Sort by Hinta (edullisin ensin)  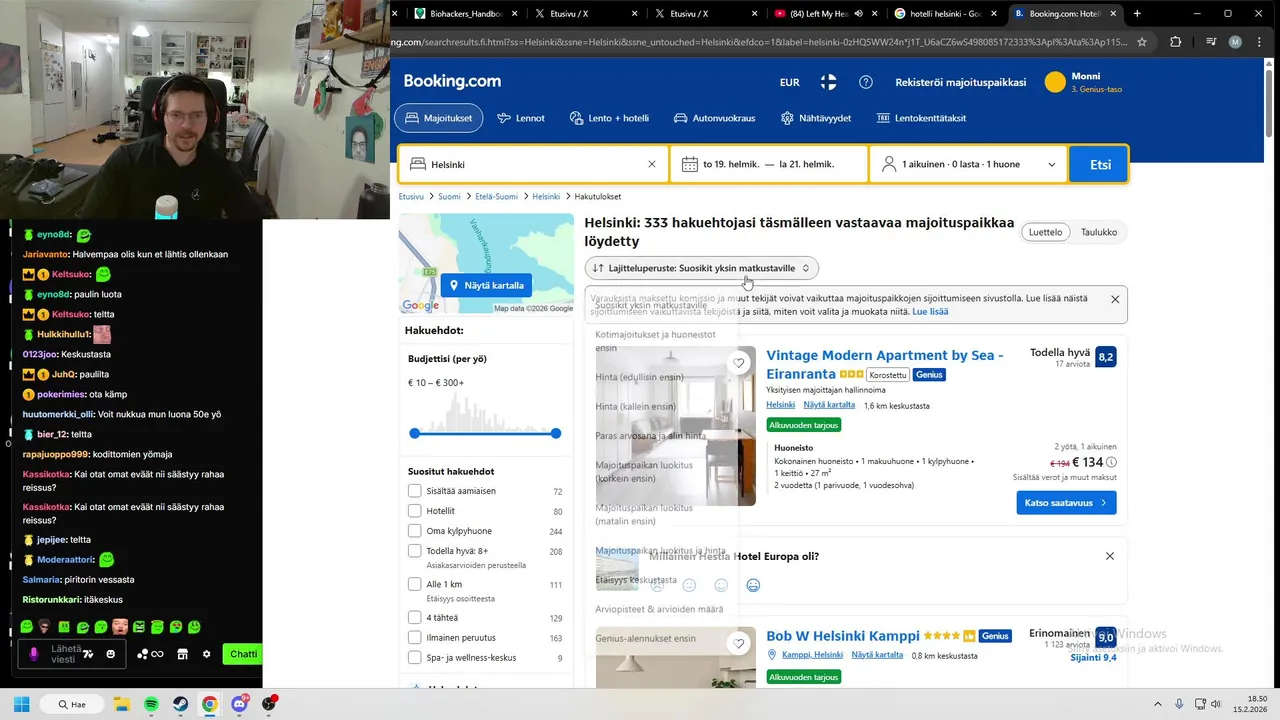tap(640, 377)
